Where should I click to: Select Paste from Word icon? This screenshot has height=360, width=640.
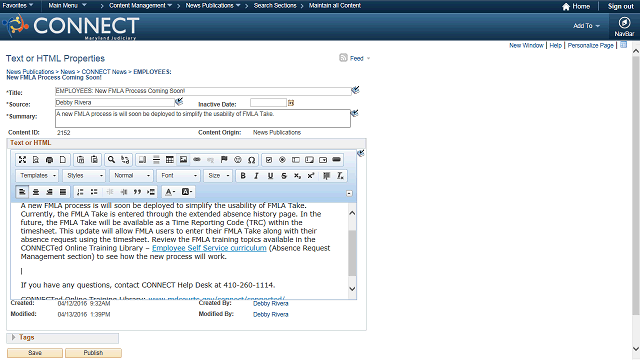[94, 160]
